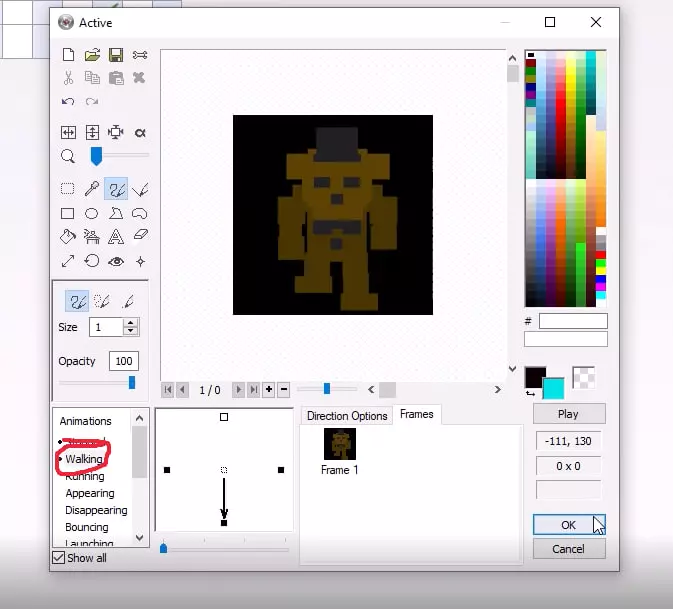Select the rectangular Selection tool
The image size is (673, 609).
68,189
